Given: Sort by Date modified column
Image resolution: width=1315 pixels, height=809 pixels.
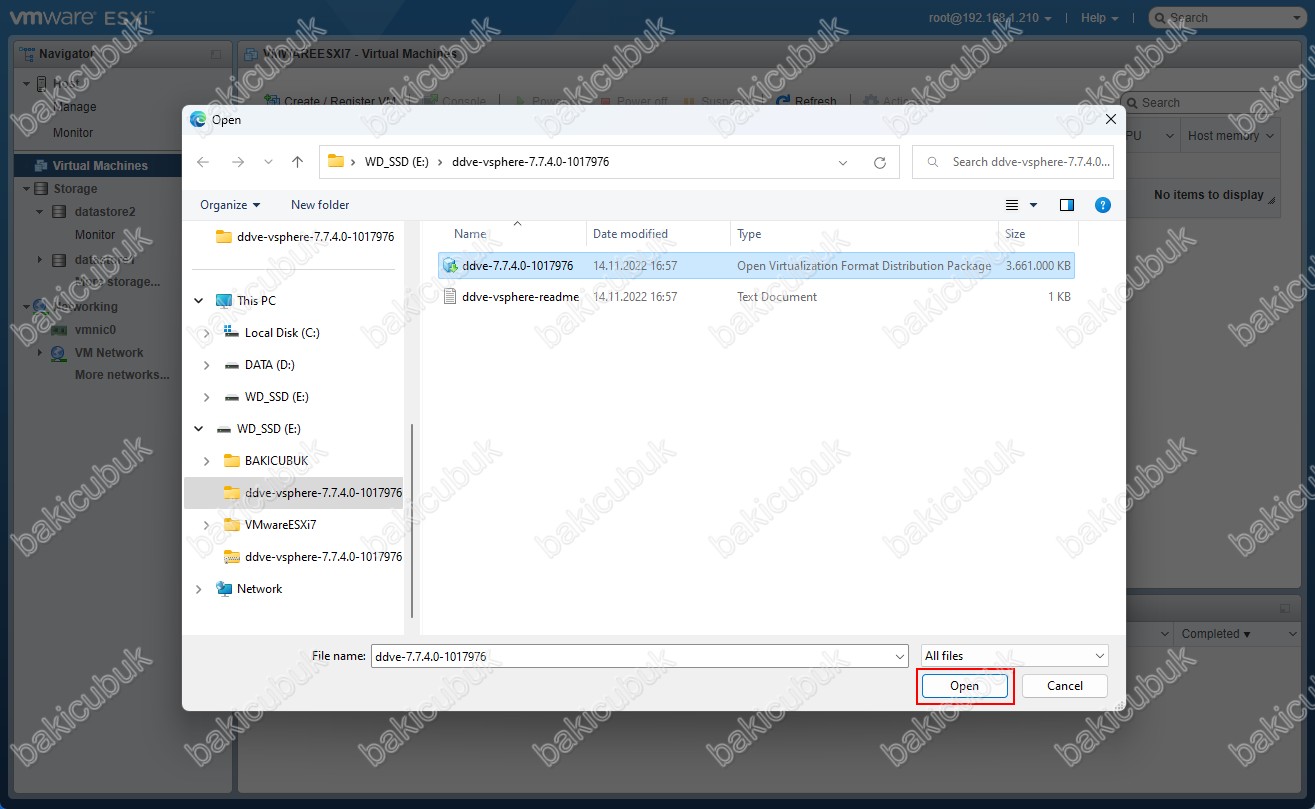Looking at the screenshot, I should point(630,234).
